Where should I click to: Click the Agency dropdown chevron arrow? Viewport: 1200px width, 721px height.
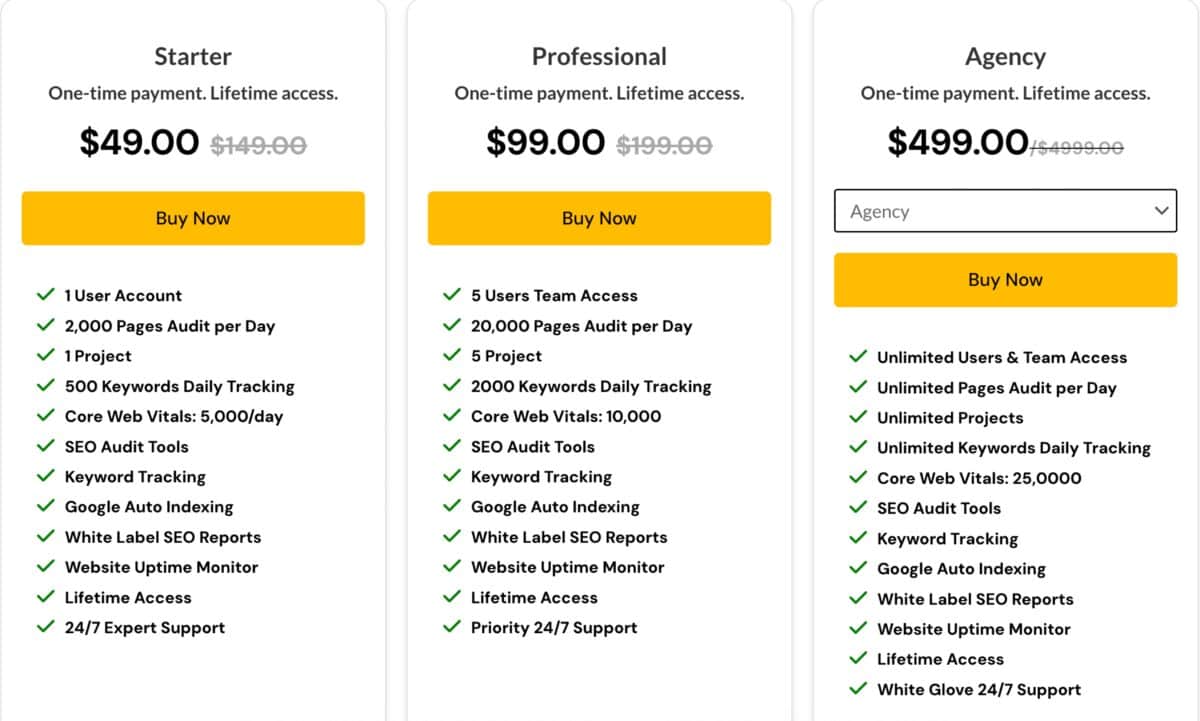coord(1161,211)
